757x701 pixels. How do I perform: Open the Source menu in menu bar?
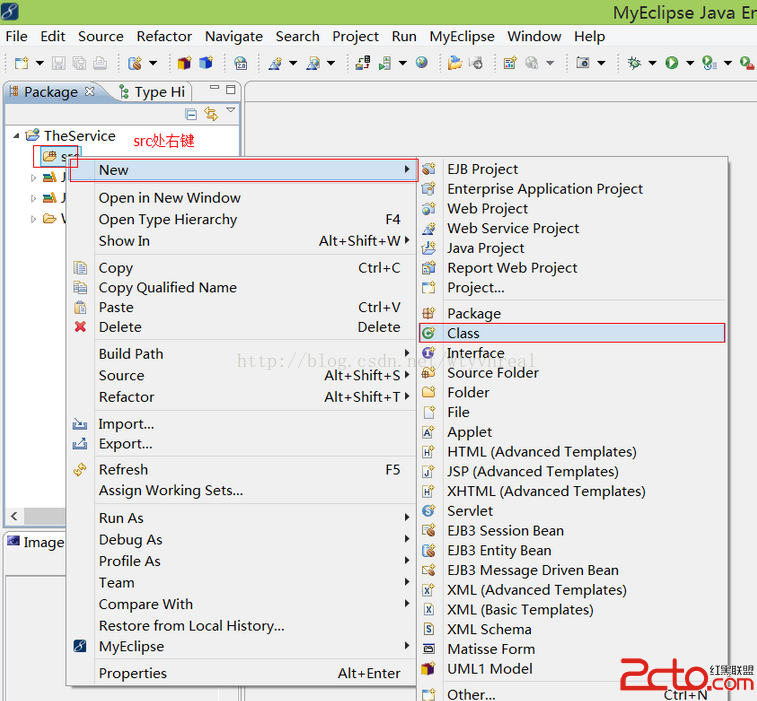pos(101,36)
